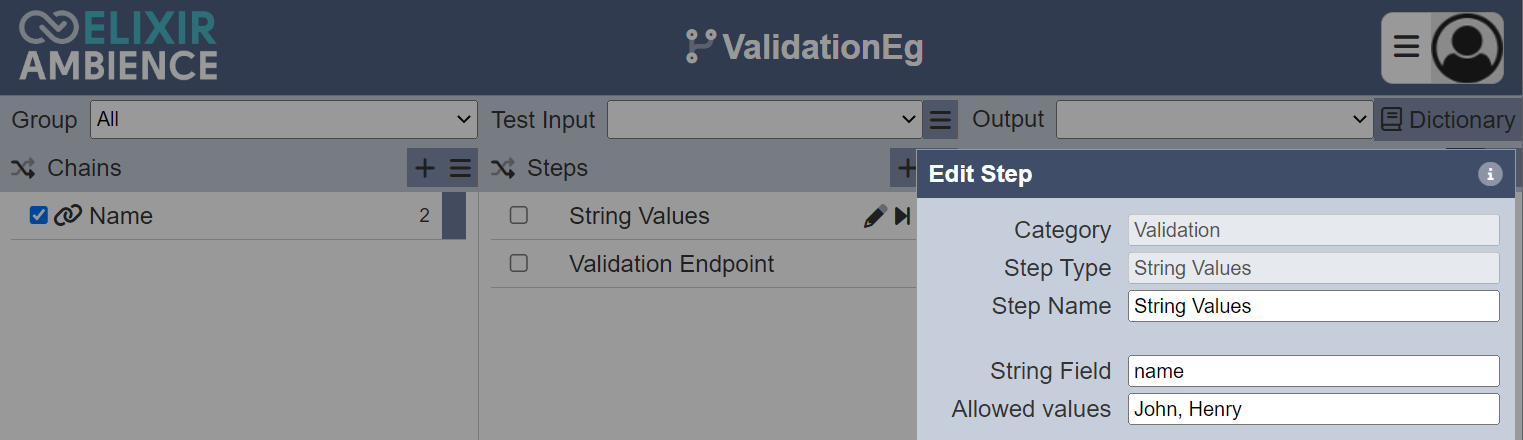Tick the Validation Endpoint step checkbox
This screenshot has height=440, width=1523.
coord(518,263)
